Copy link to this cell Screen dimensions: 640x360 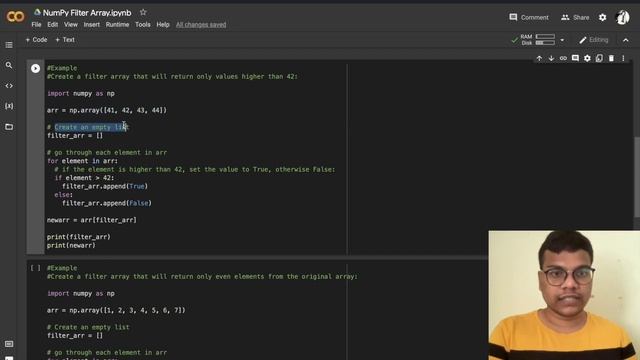(563, 58)
